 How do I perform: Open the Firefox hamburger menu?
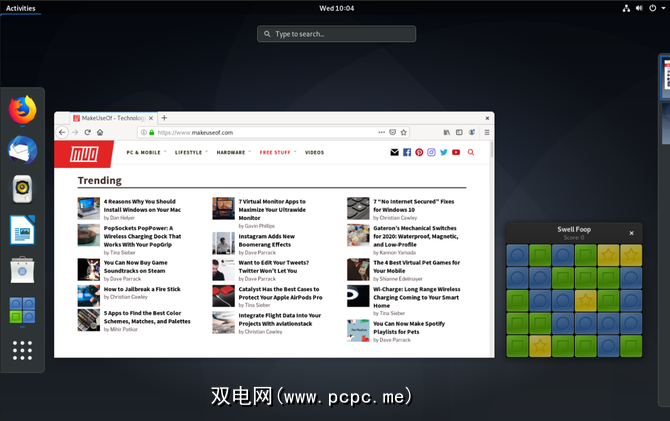487,132
